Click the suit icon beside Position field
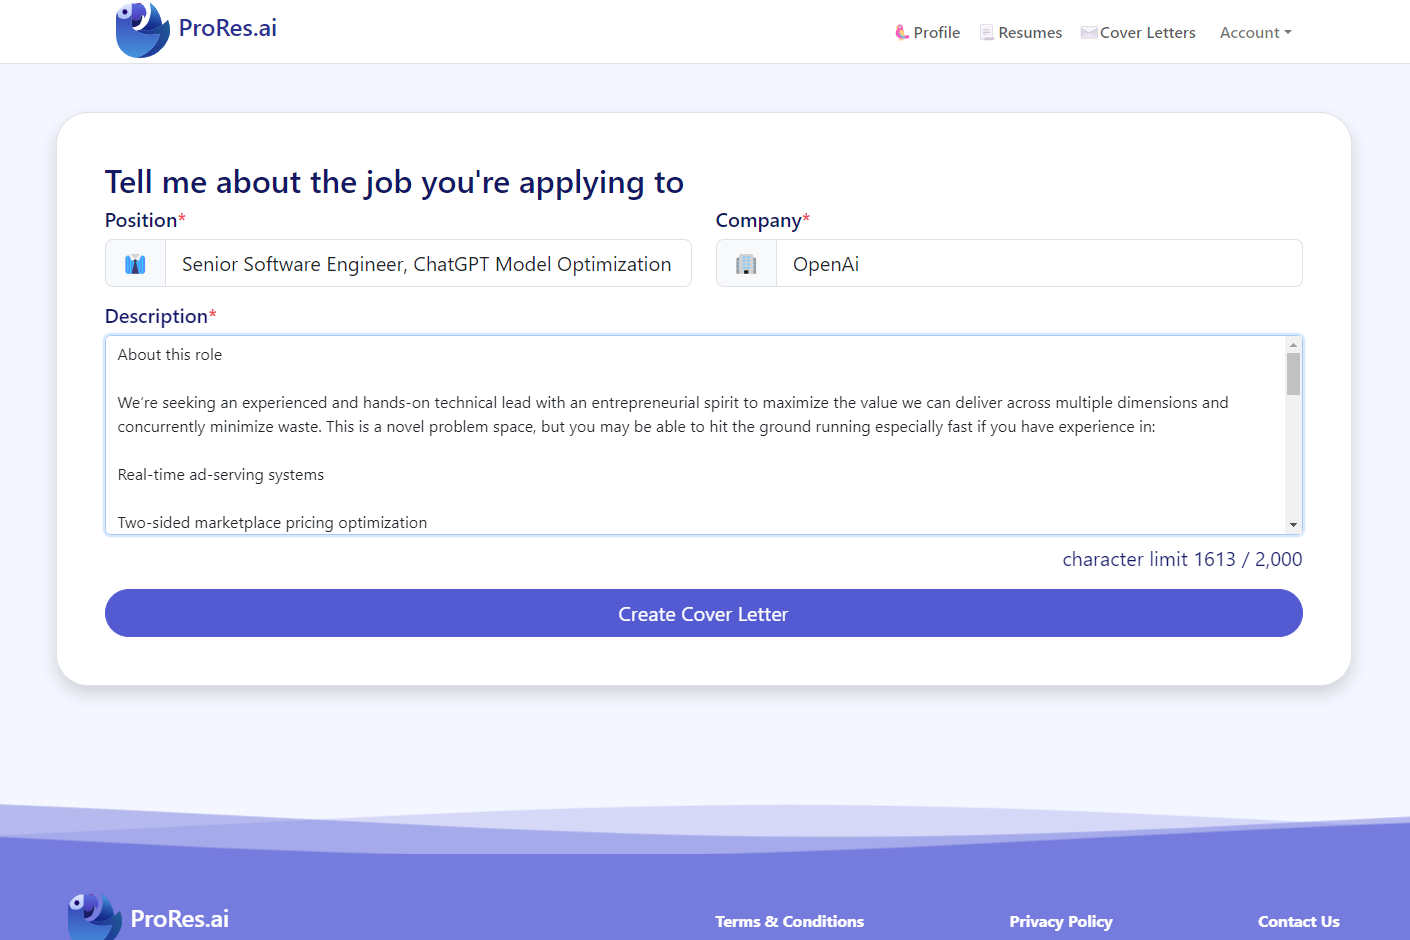Viewport: 1410px width, 940px height. click(x=135, y=264)
